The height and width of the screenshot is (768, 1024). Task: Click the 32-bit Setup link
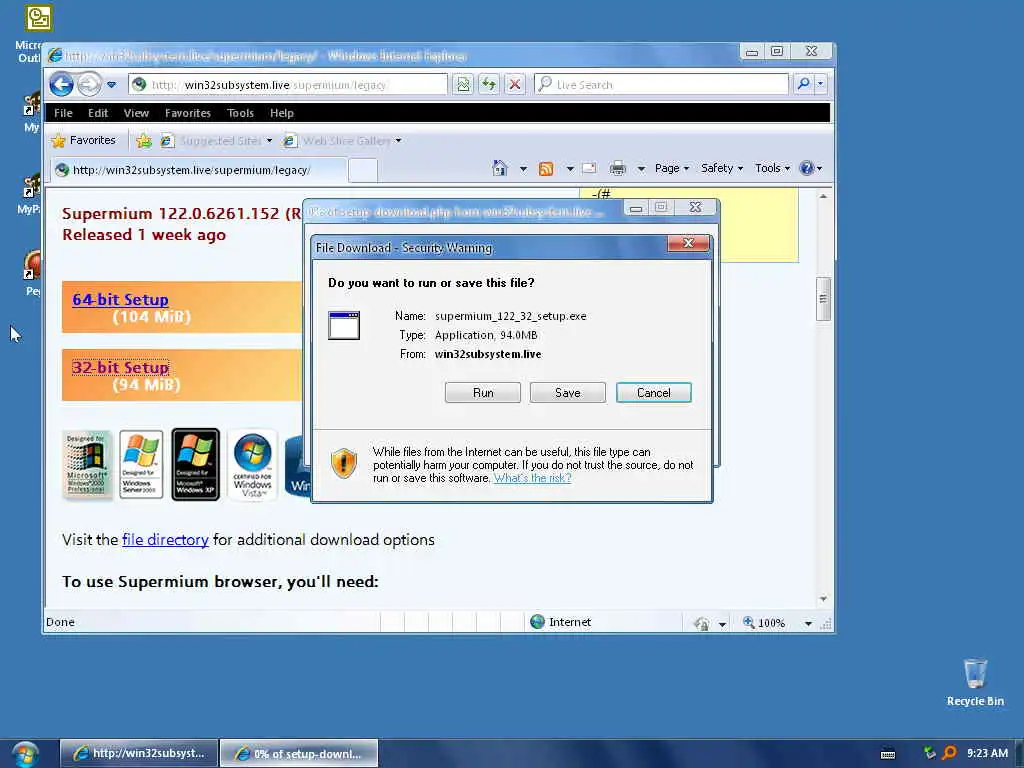click(x=120, y=368)
